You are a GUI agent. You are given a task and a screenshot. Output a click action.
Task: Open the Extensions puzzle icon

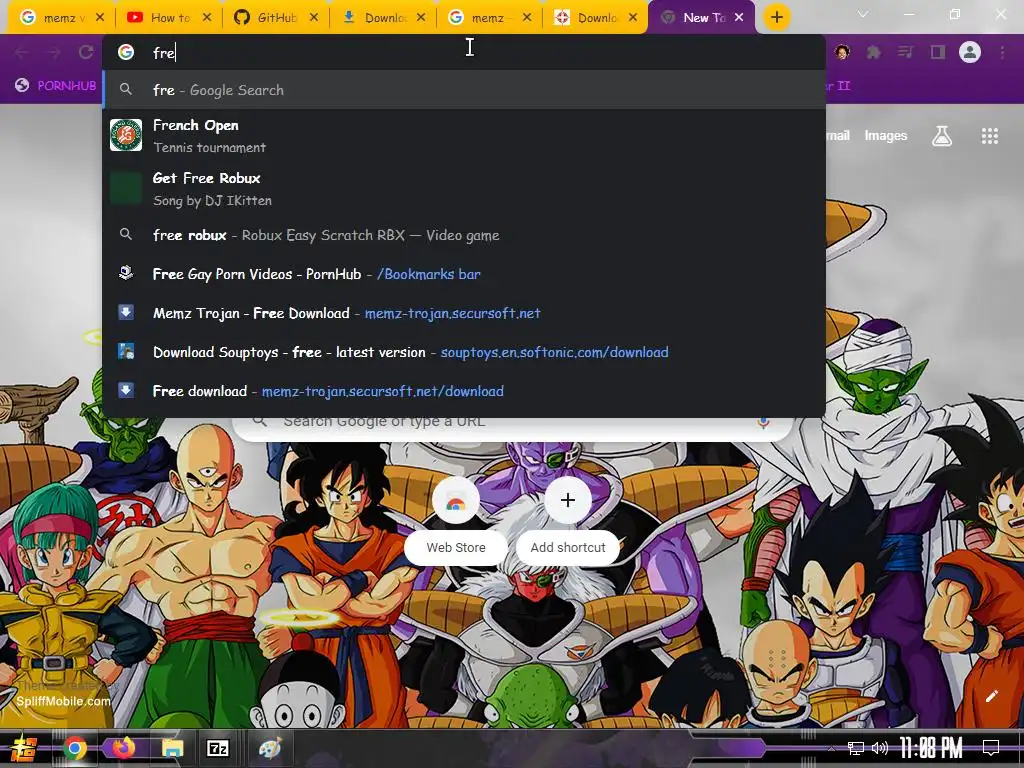874,52
